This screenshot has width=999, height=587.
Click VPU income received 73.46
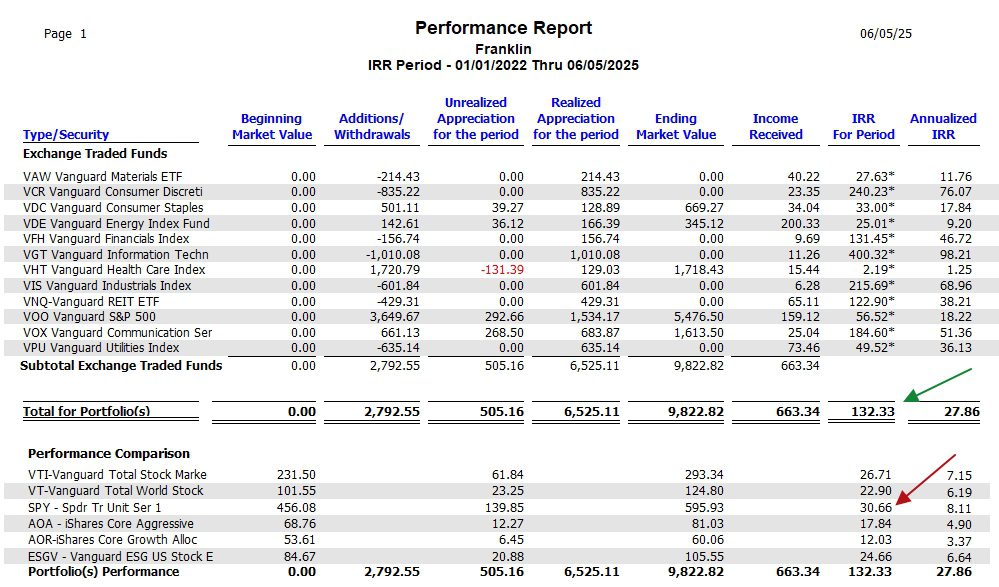click(803, 348)
